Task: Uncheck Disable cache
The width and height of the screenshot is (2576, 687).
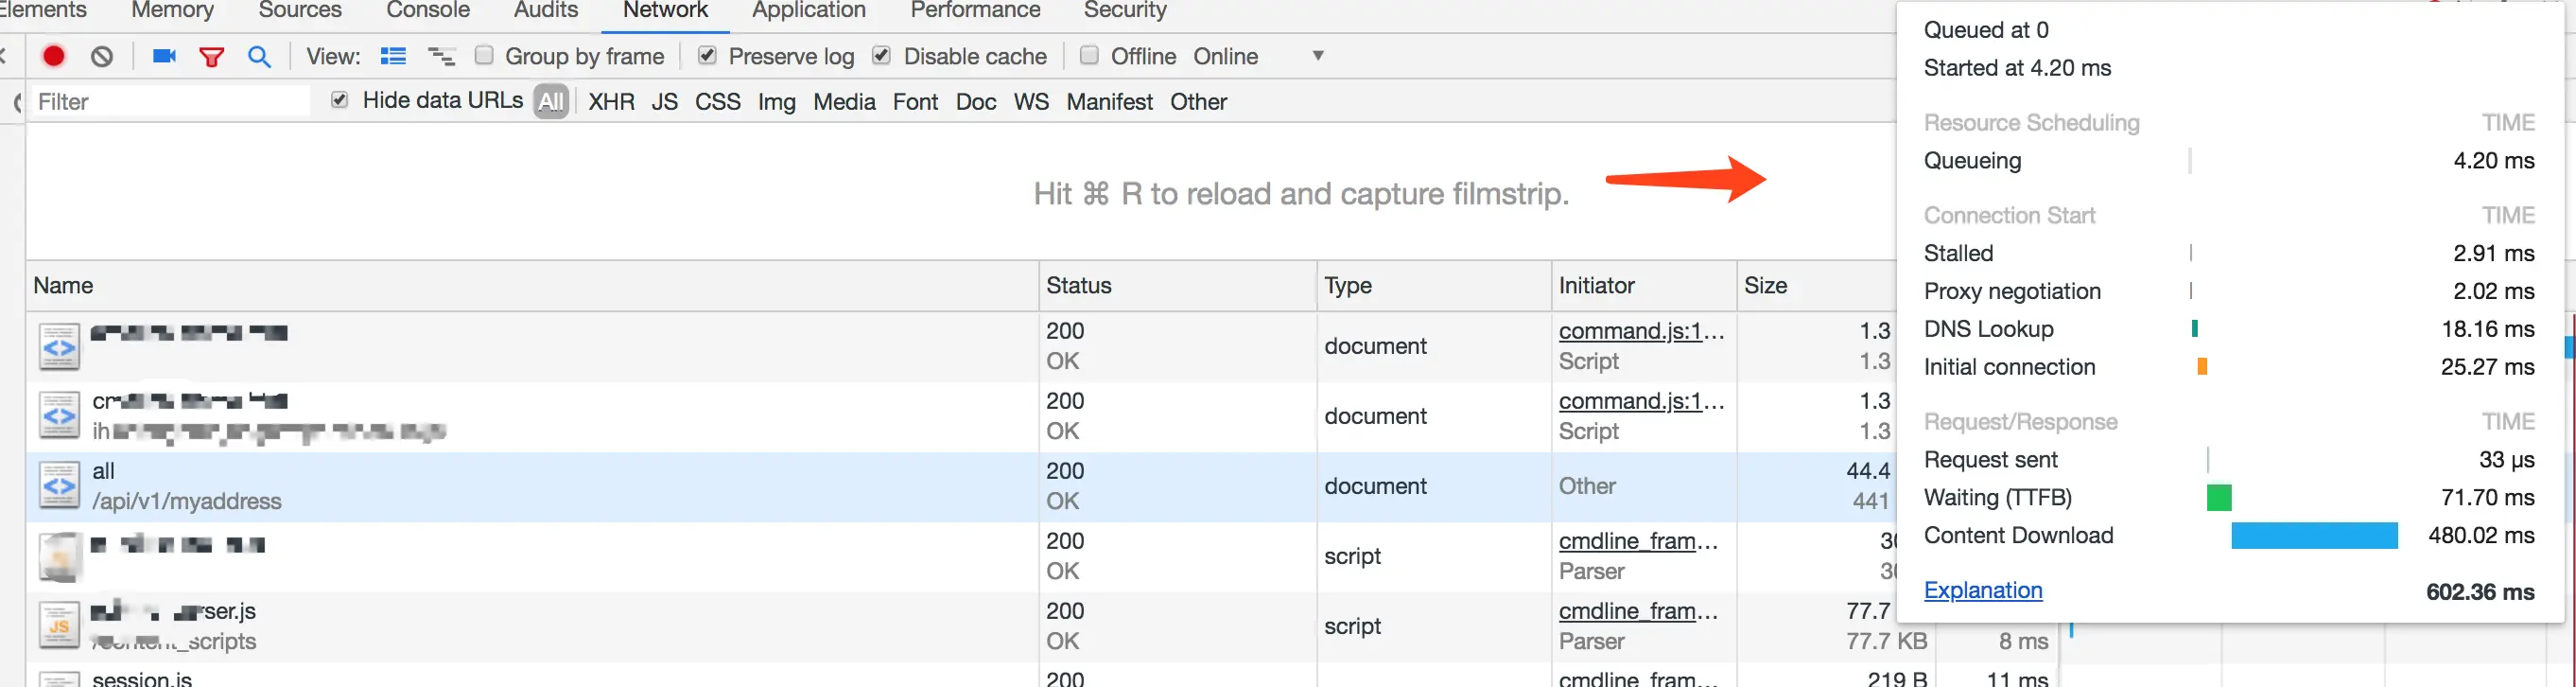Action: pos(881,55)
